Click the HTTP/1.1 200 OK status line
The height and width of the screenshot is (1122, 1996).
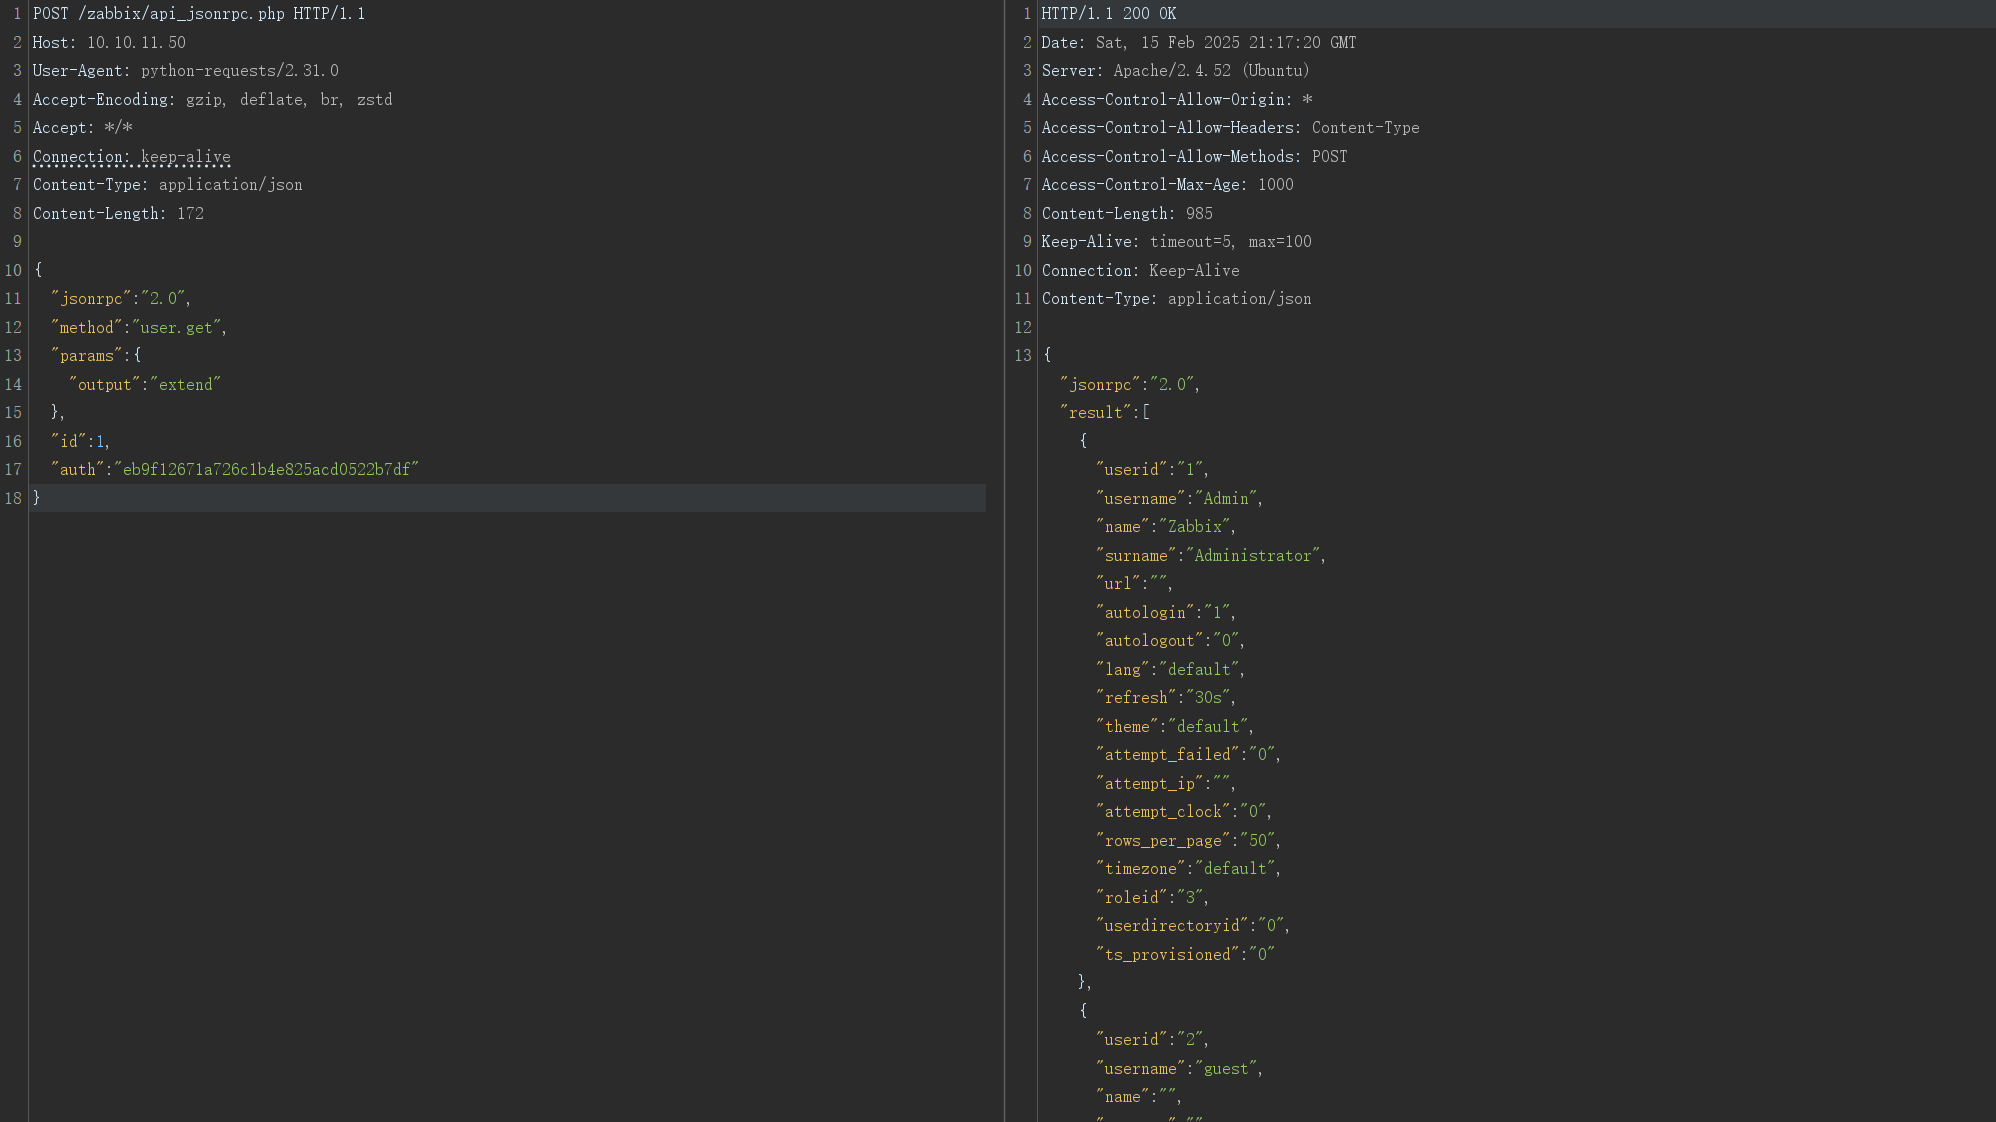(1109, 14)
